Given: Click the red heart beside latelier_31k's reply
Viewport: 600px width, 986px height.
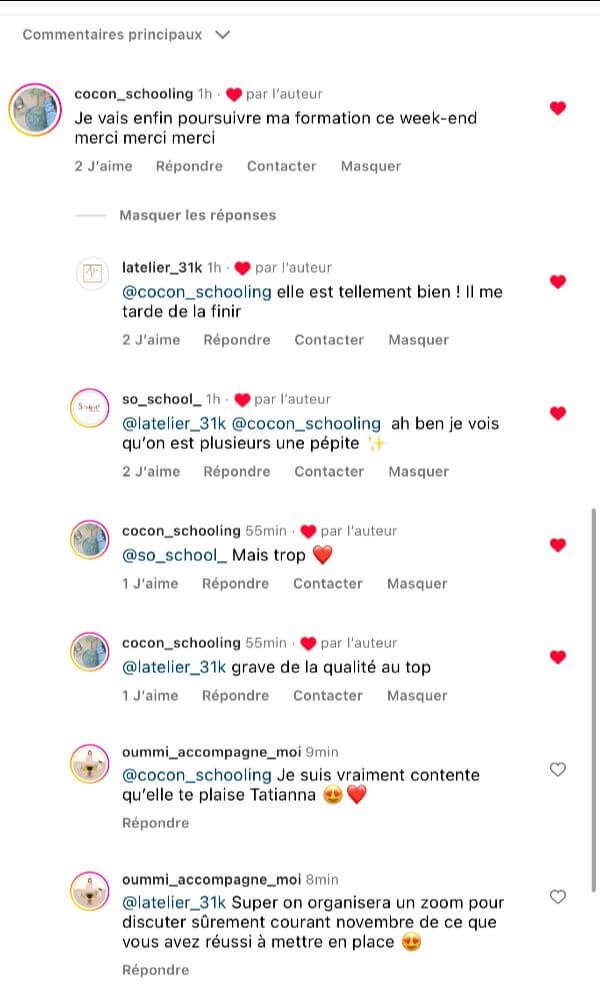Looking at the screenshot, I should (x=558, y=281).
